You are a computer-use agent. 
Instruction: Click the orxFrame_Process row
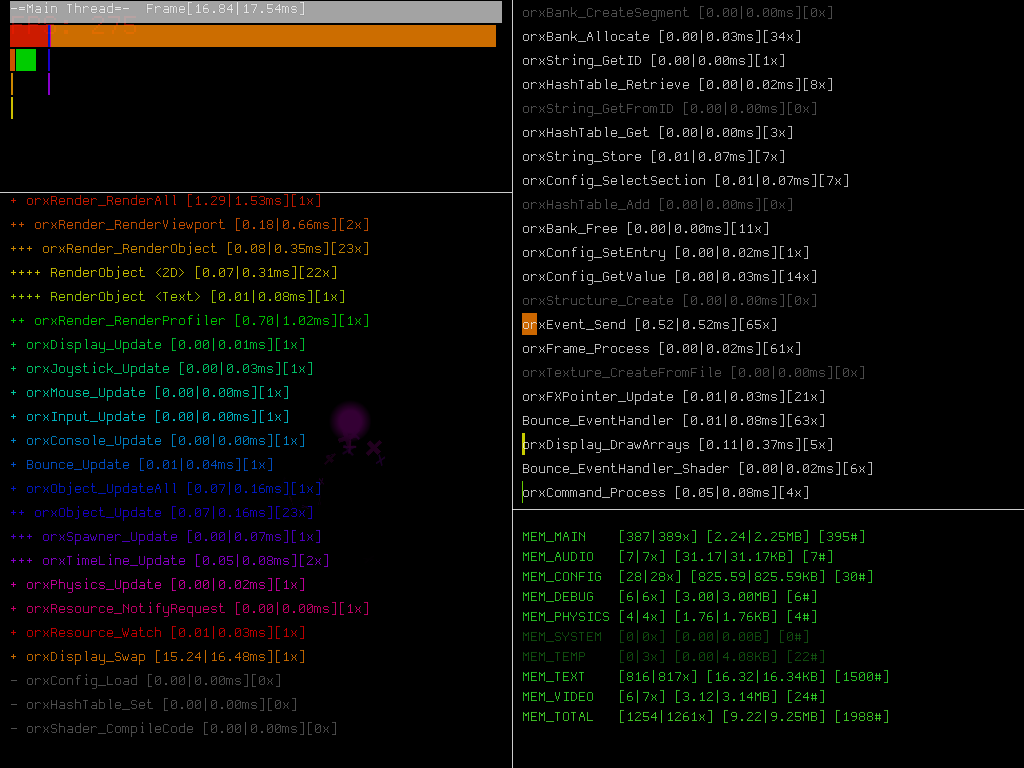pyautogui.click(x=662, y=349)
